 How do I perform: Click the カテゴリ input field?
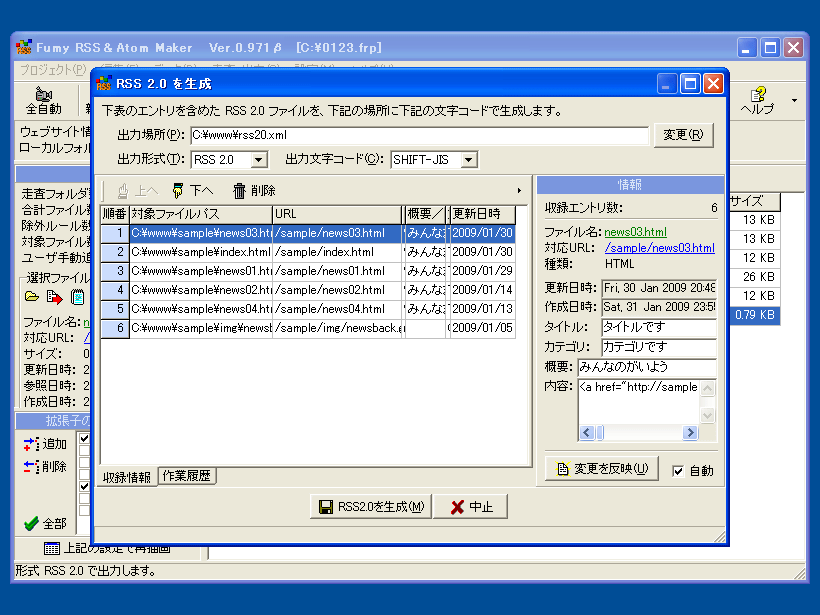click(x=658, y=347)
